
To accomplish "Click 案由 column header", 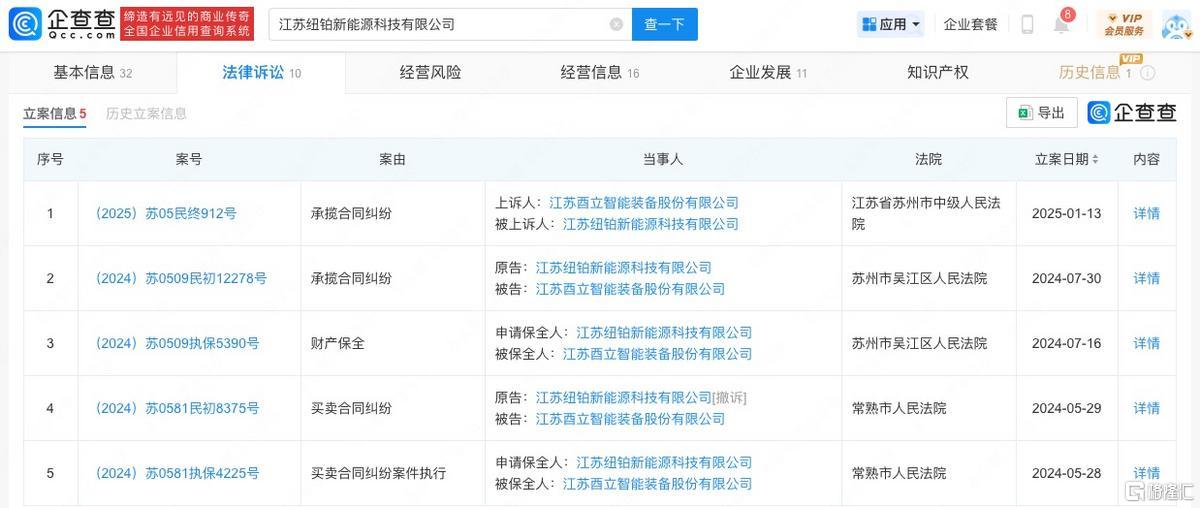I will tap(392, 159).
